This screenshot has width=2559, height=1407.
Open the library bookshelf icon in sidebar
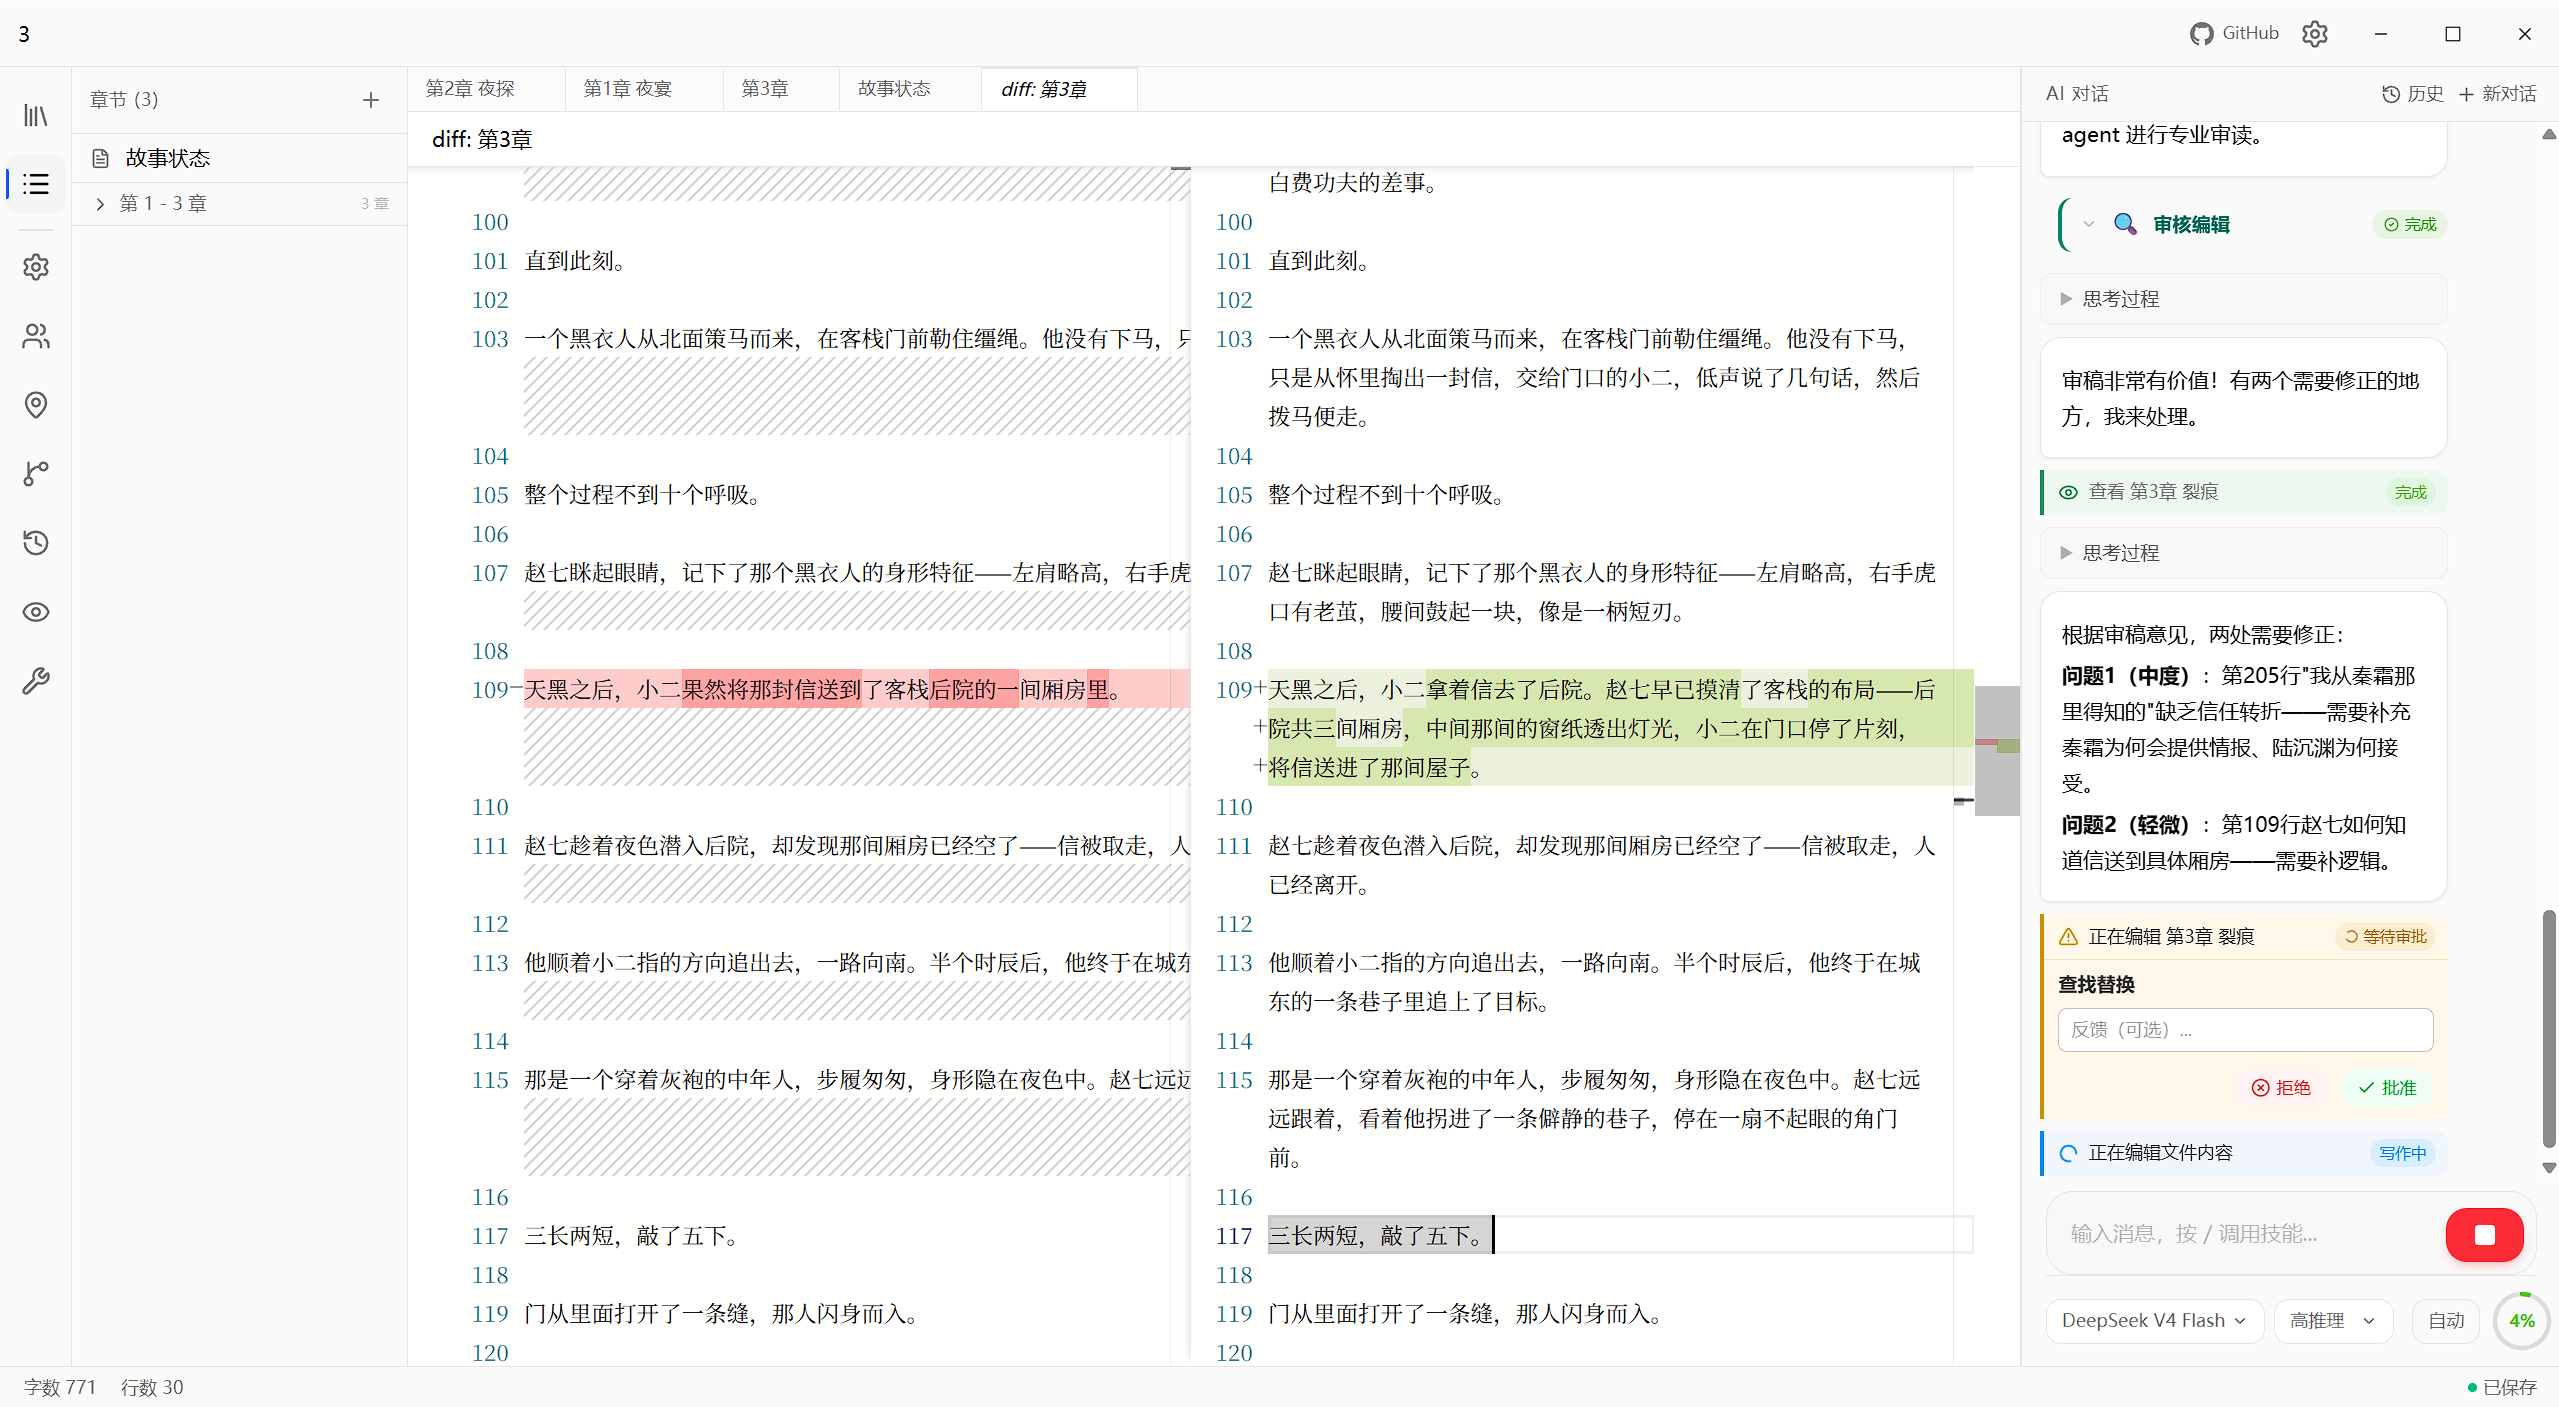pyautogui.click(x=36, y=116)
